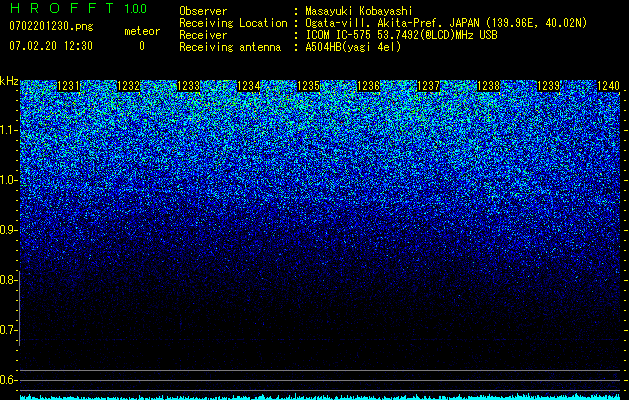Click the Receiving Location value text

coord(446,23)
